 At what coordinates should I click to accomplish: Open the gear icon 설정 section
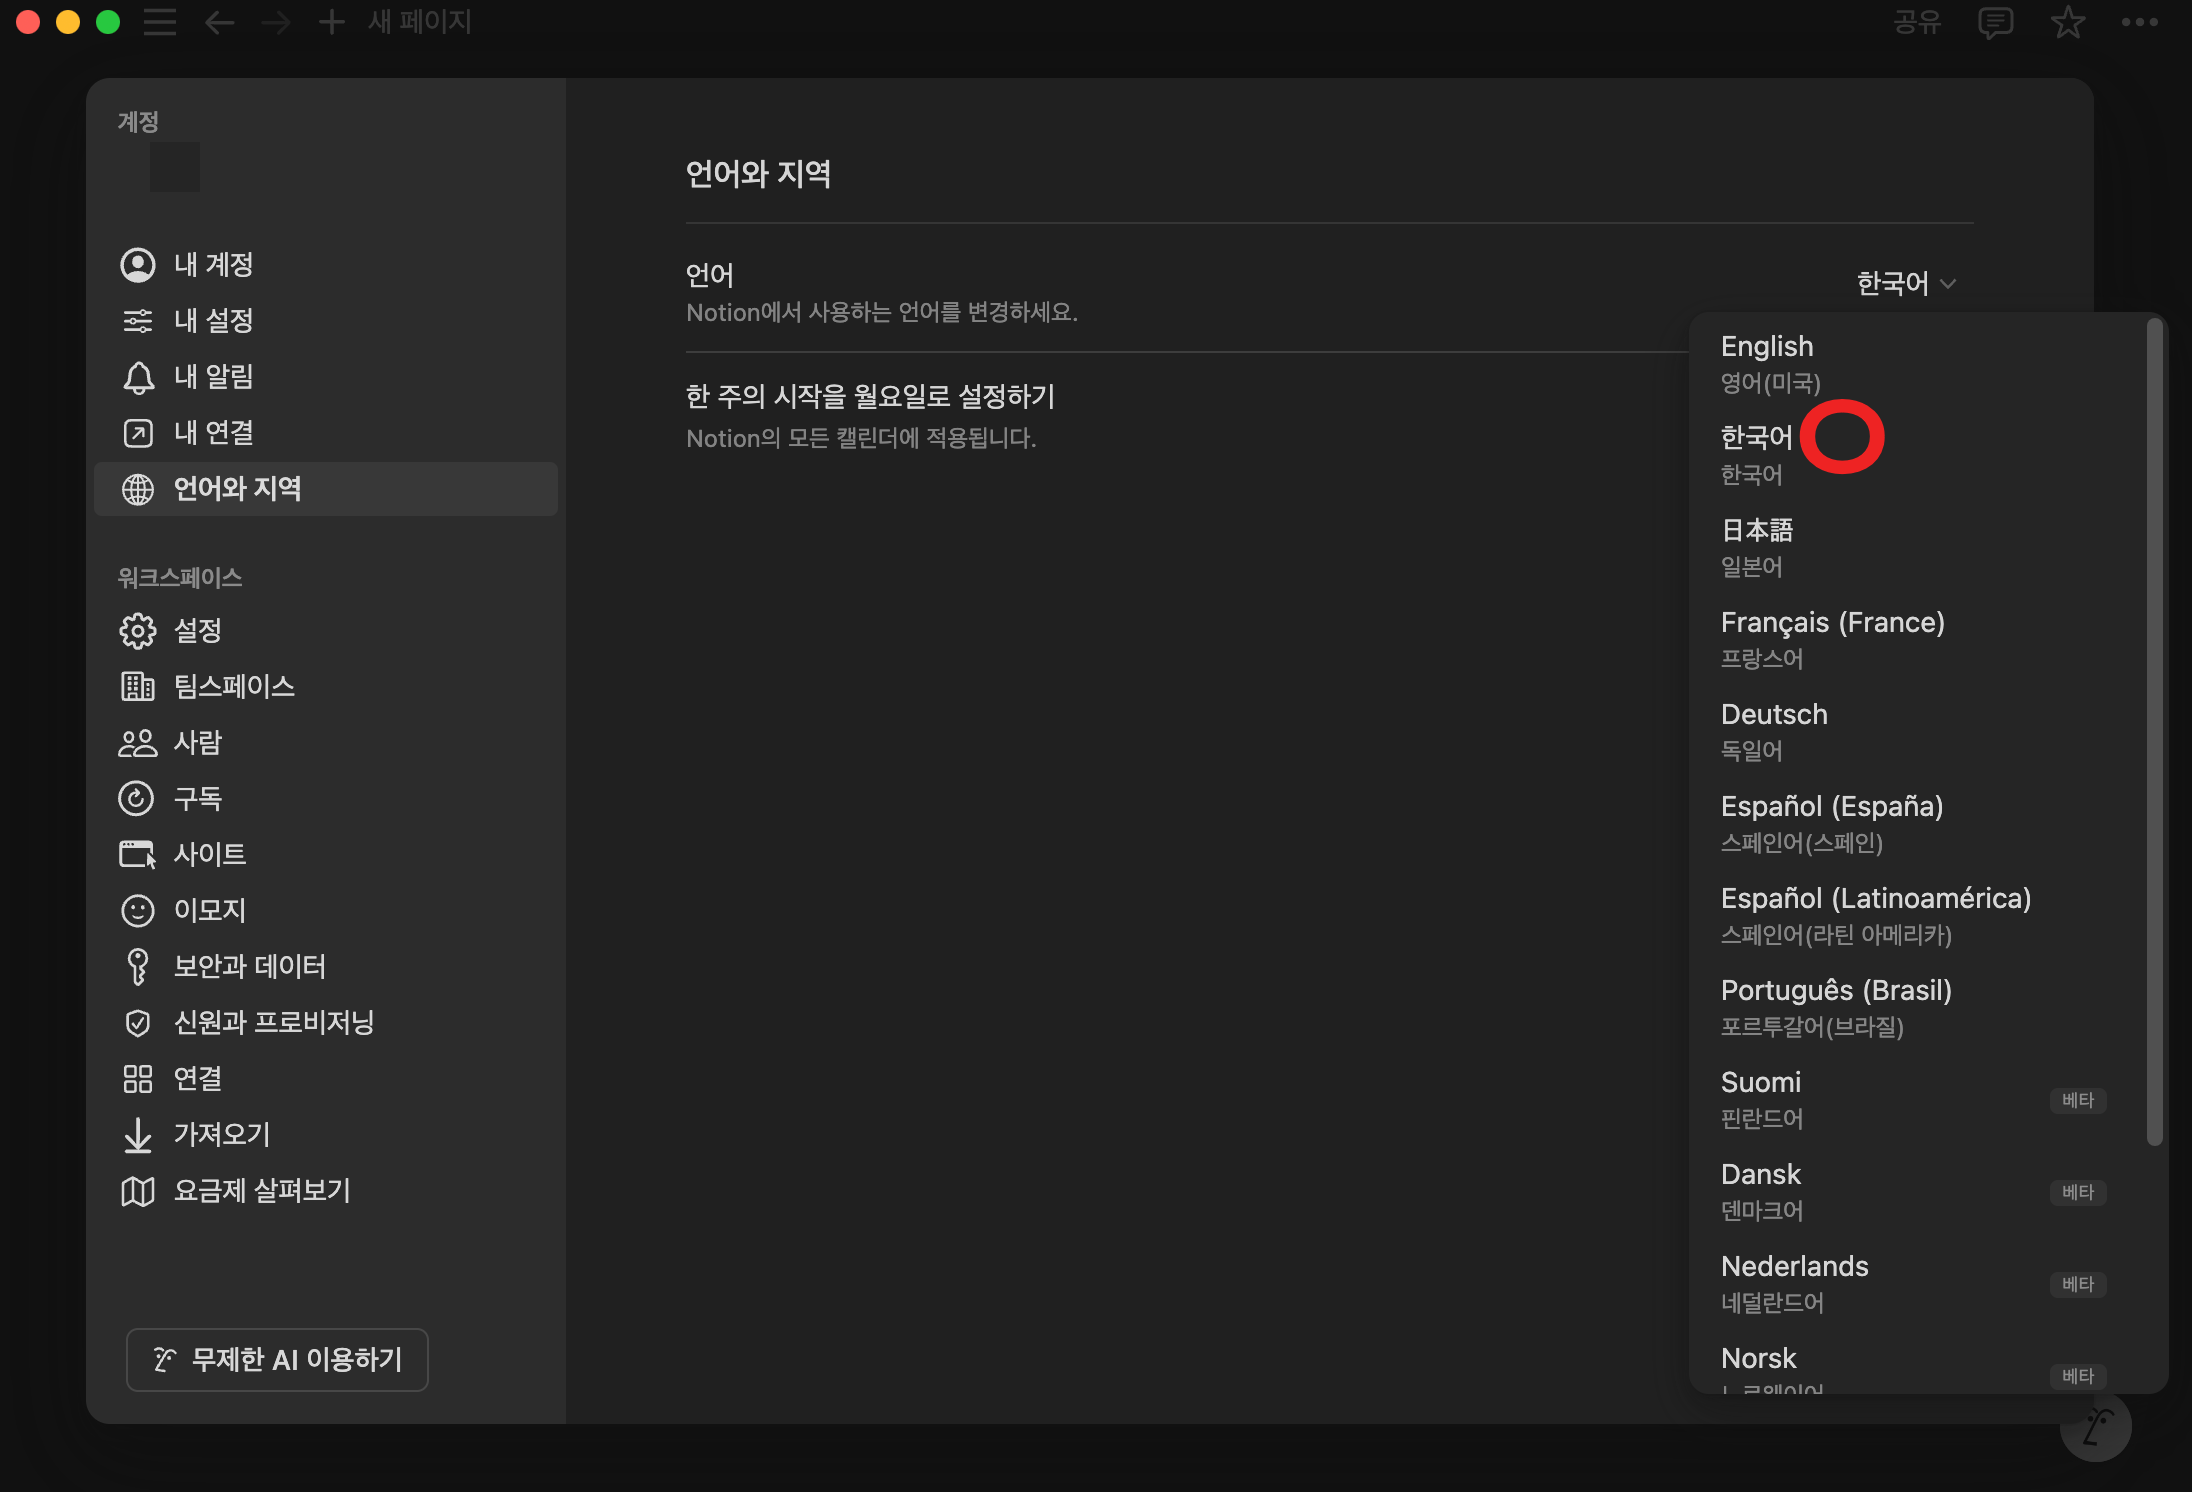[138, 631]
